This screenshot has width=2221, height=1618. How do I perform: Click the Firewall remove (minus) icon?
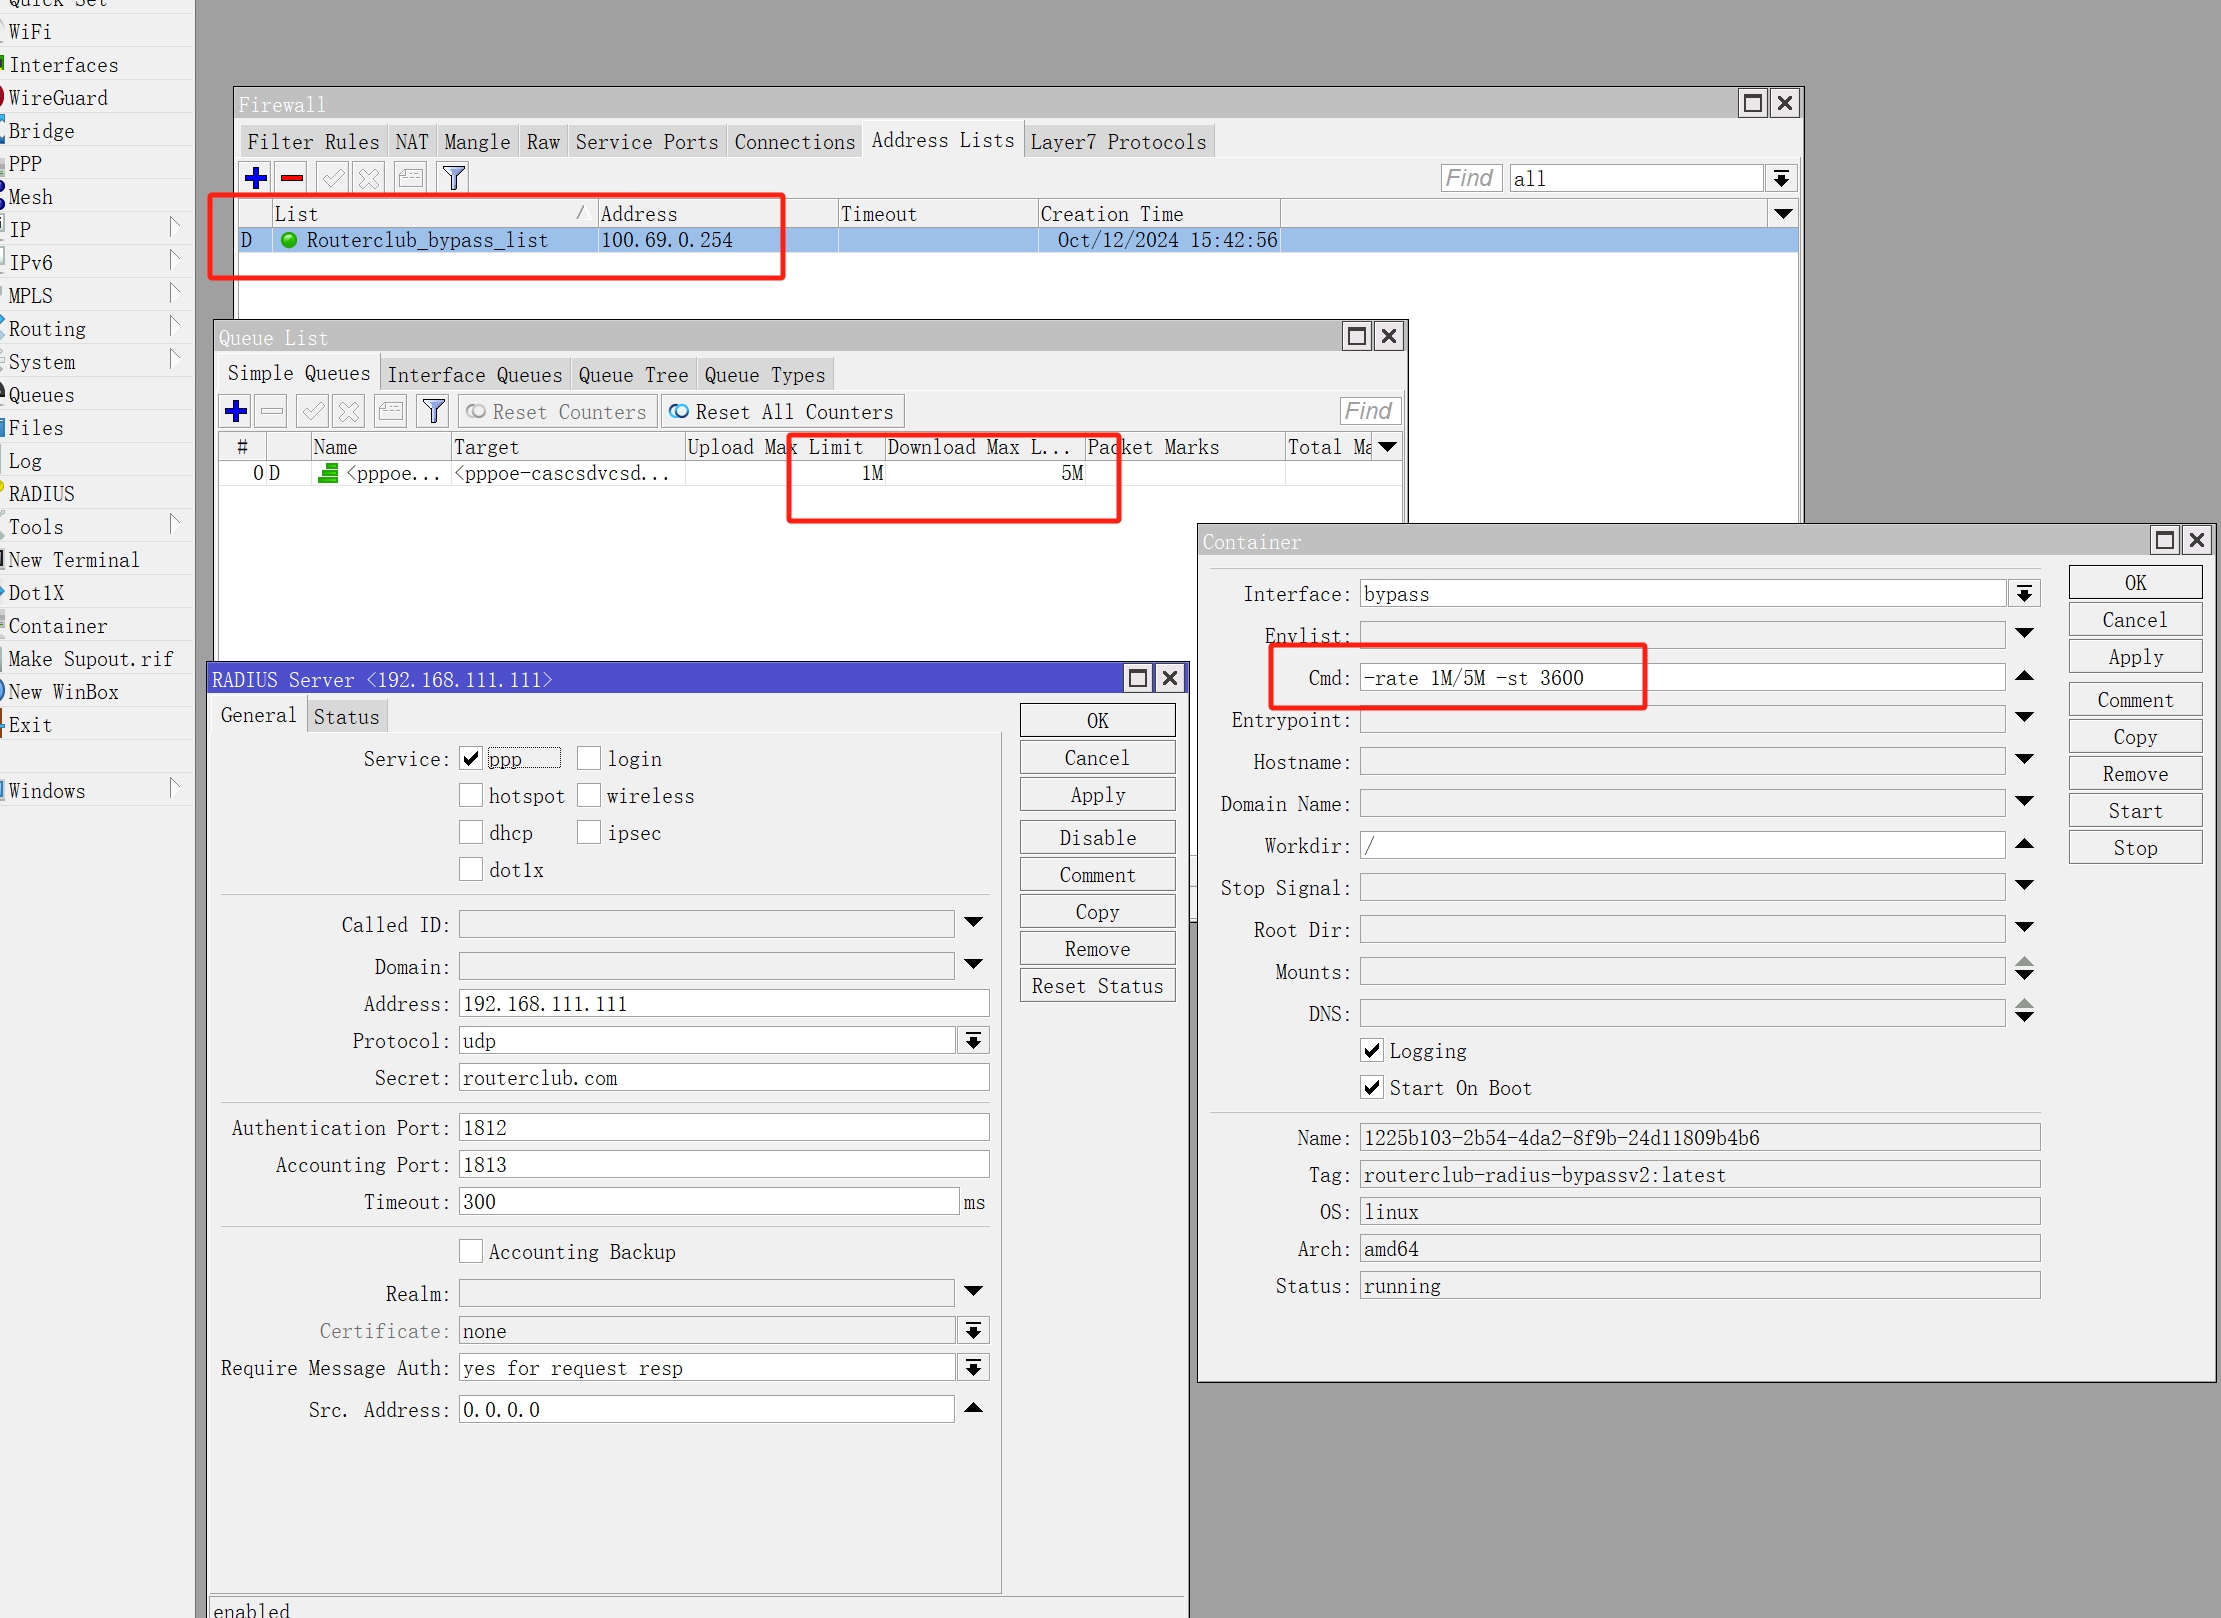tap(292, 178)
